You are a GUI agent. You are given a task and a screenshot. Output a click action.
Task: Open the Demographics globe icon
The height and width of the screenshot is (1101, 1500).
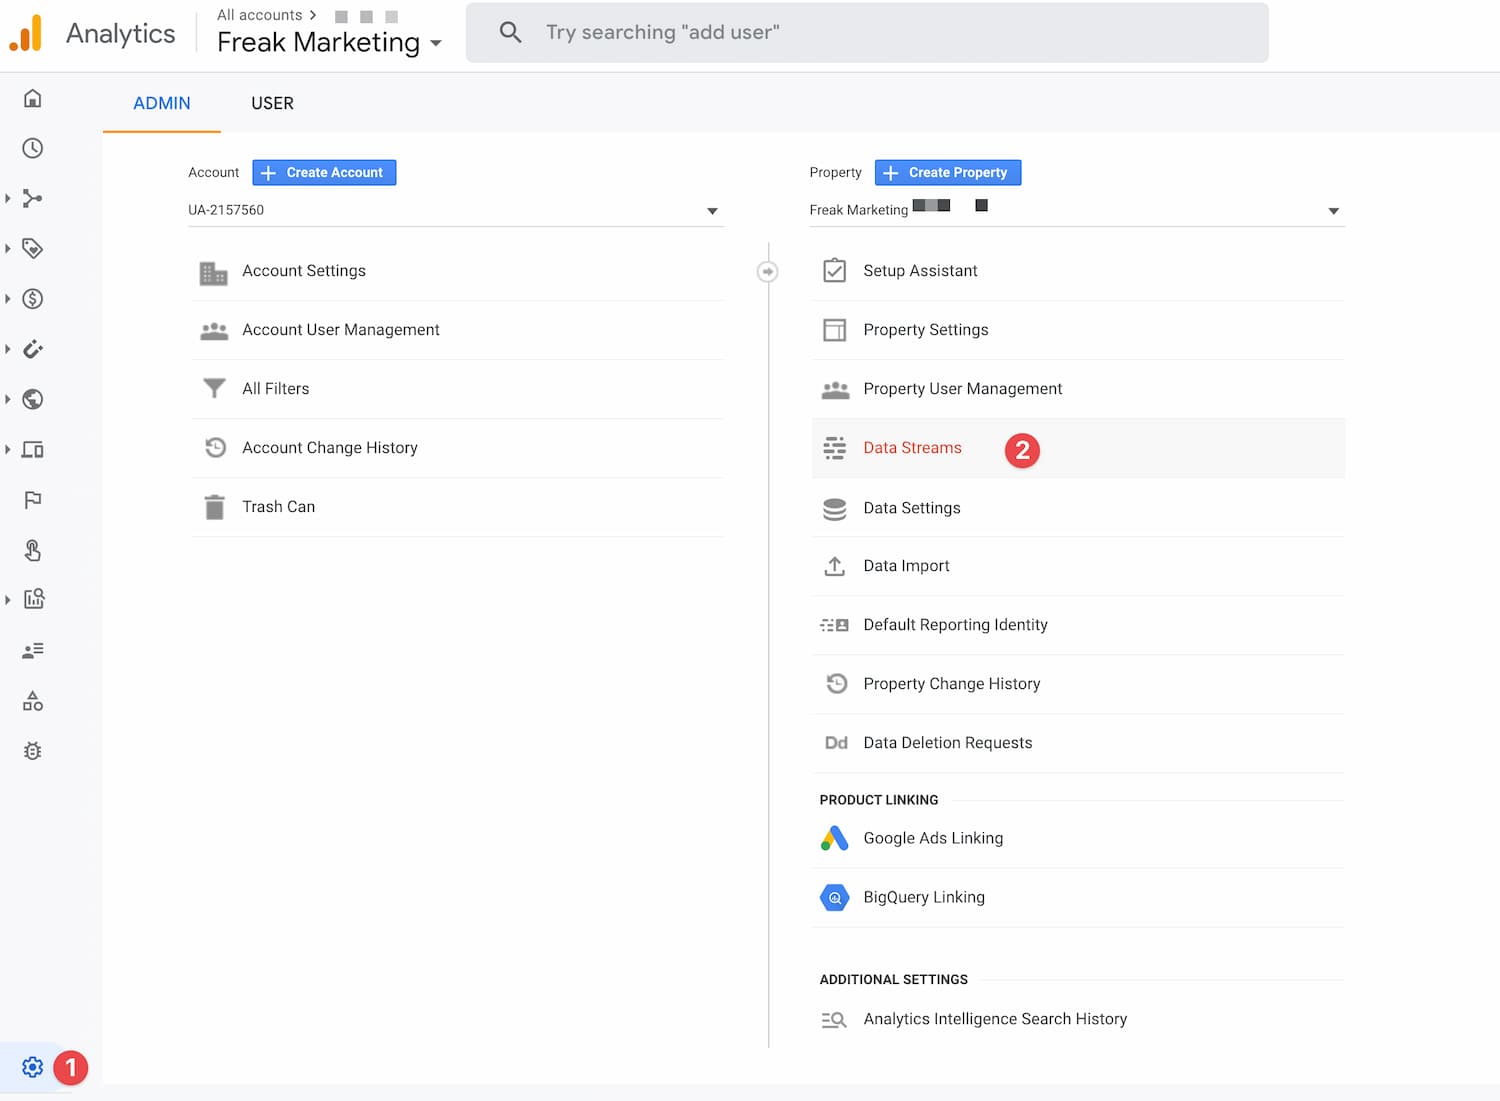coord(33,399)
